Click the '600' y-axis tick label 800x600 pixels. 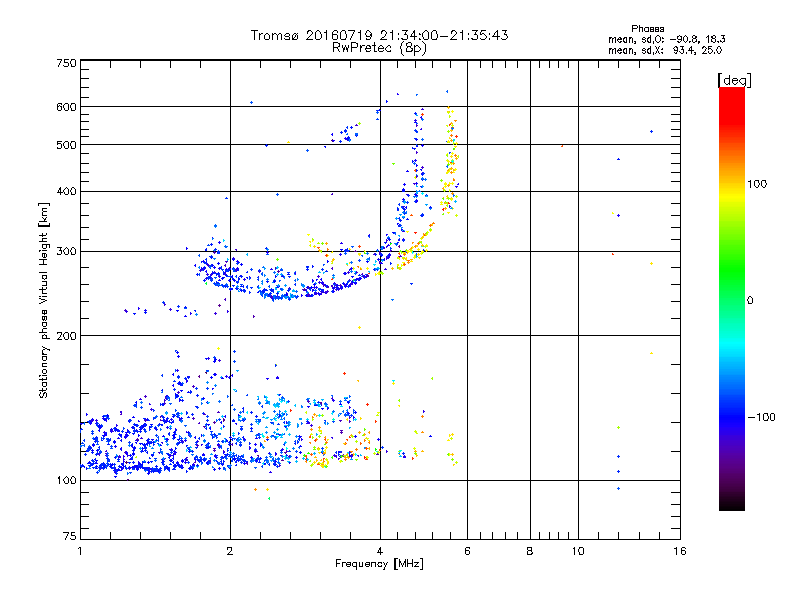66,107
